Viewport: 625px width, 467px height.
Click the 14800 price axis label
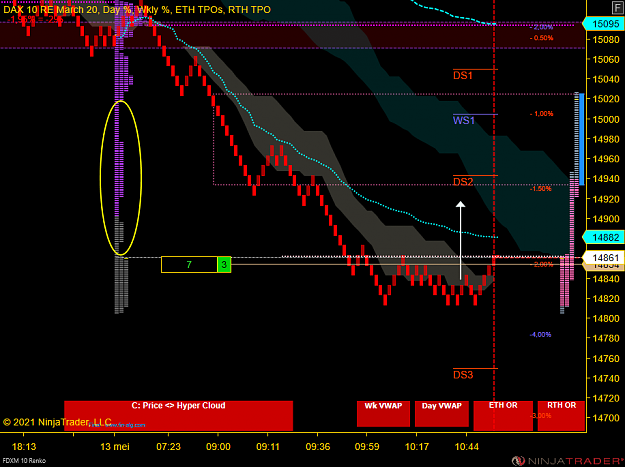click(x=606, y=318)
